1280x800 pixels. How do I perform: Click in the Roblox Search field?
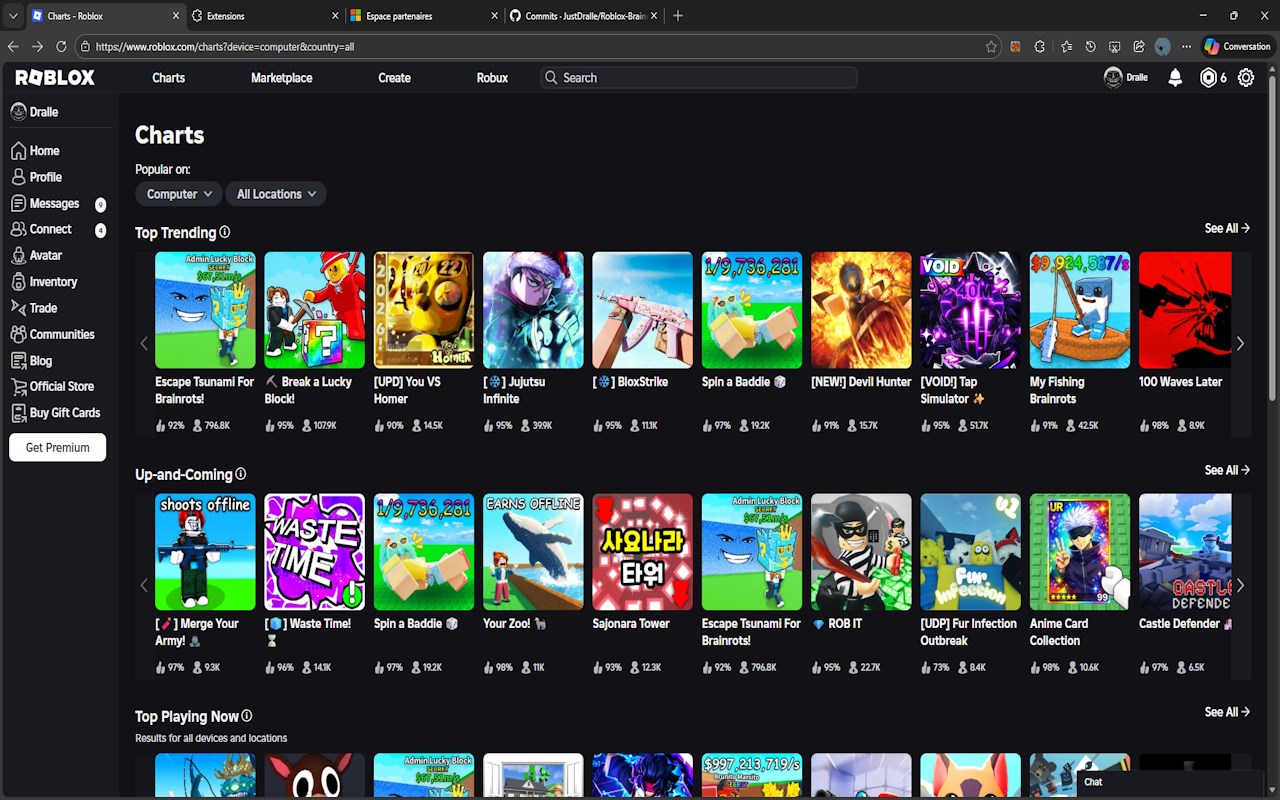coord(698,78)
